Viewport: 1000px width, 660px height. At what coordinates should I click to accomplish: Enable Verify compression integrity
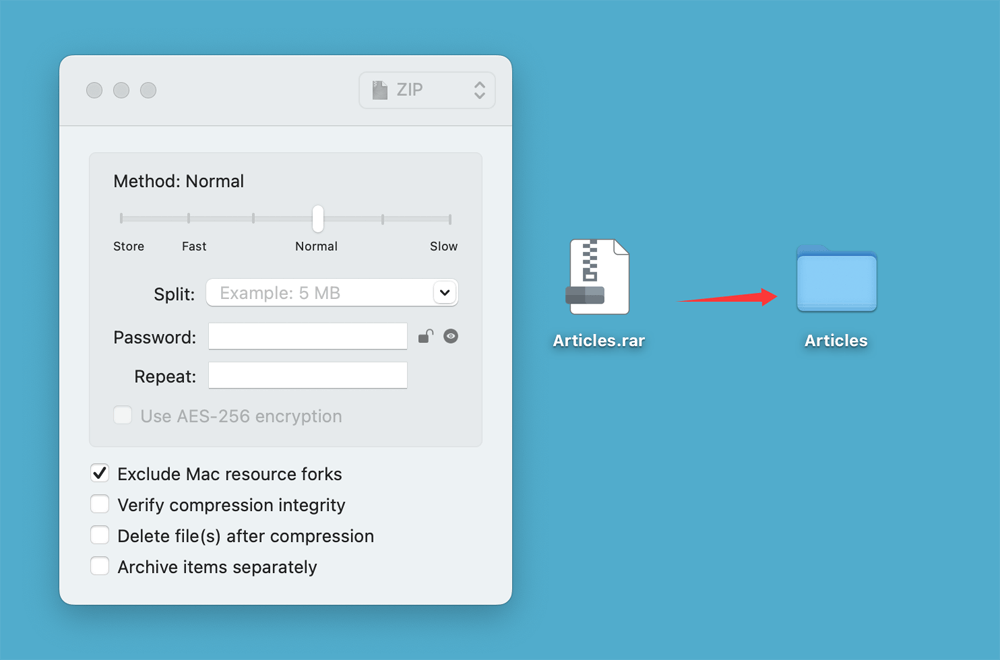point(100,504)
